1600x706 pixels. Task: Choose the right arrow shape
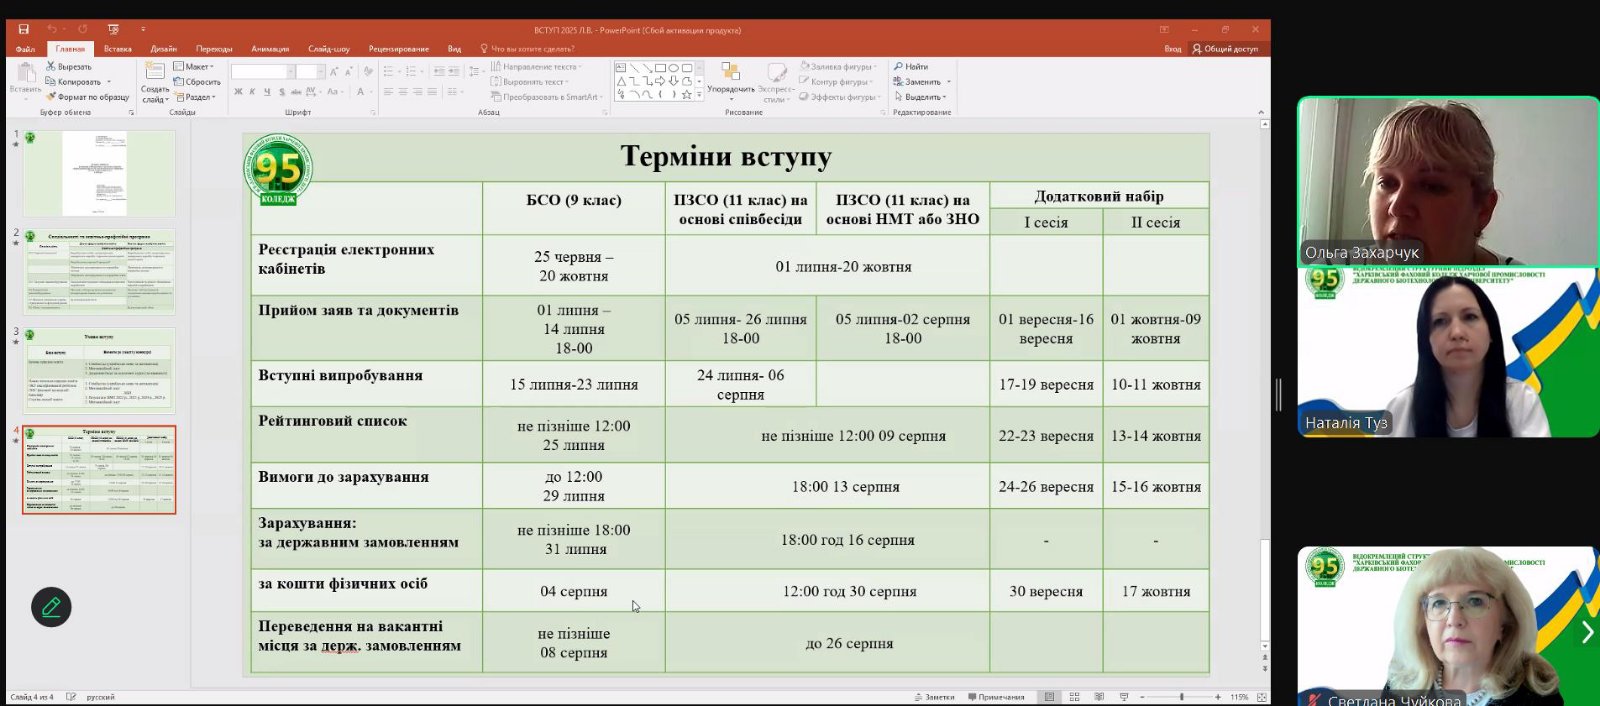tap(660, 81)
